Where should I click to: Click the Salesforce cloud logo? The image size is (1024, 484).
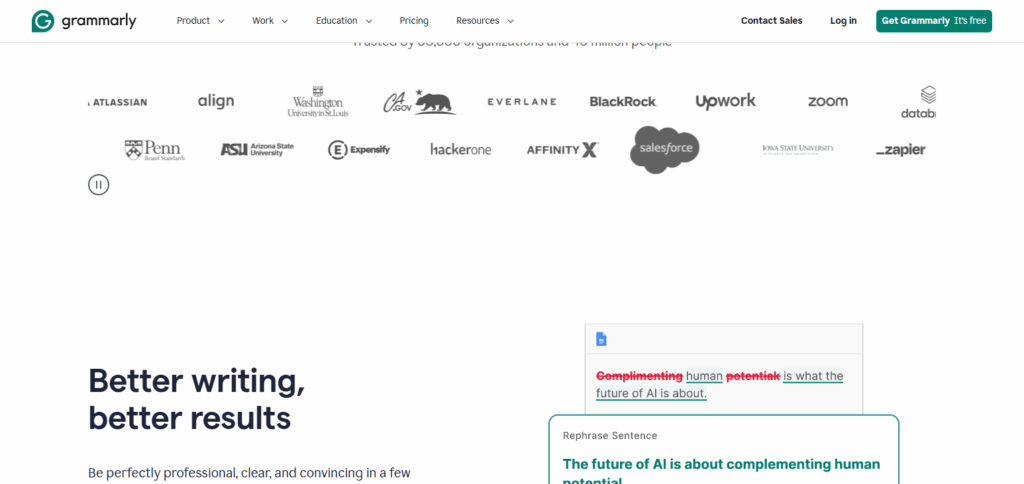tap(665, 150)
